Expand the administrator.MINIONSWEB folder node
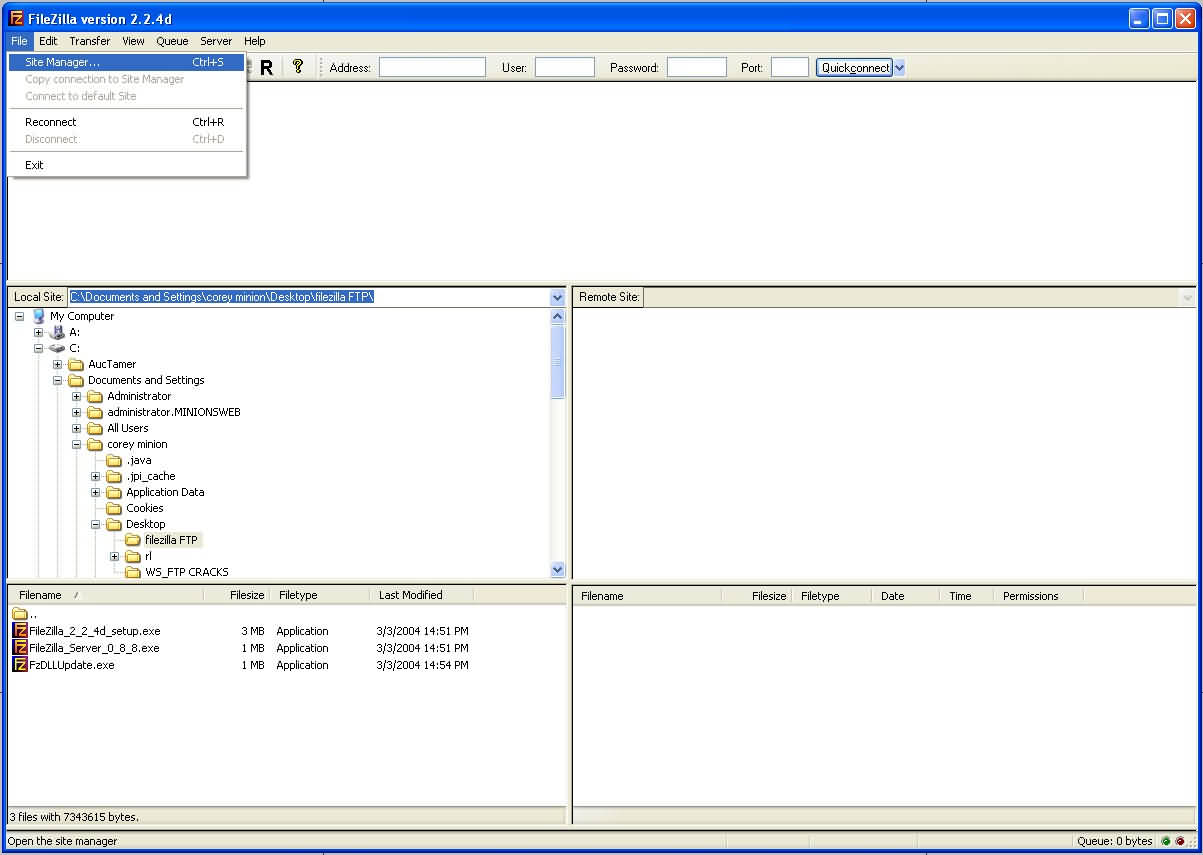The width and height of the screenshot is (1203, 855). tap(76, 412)
